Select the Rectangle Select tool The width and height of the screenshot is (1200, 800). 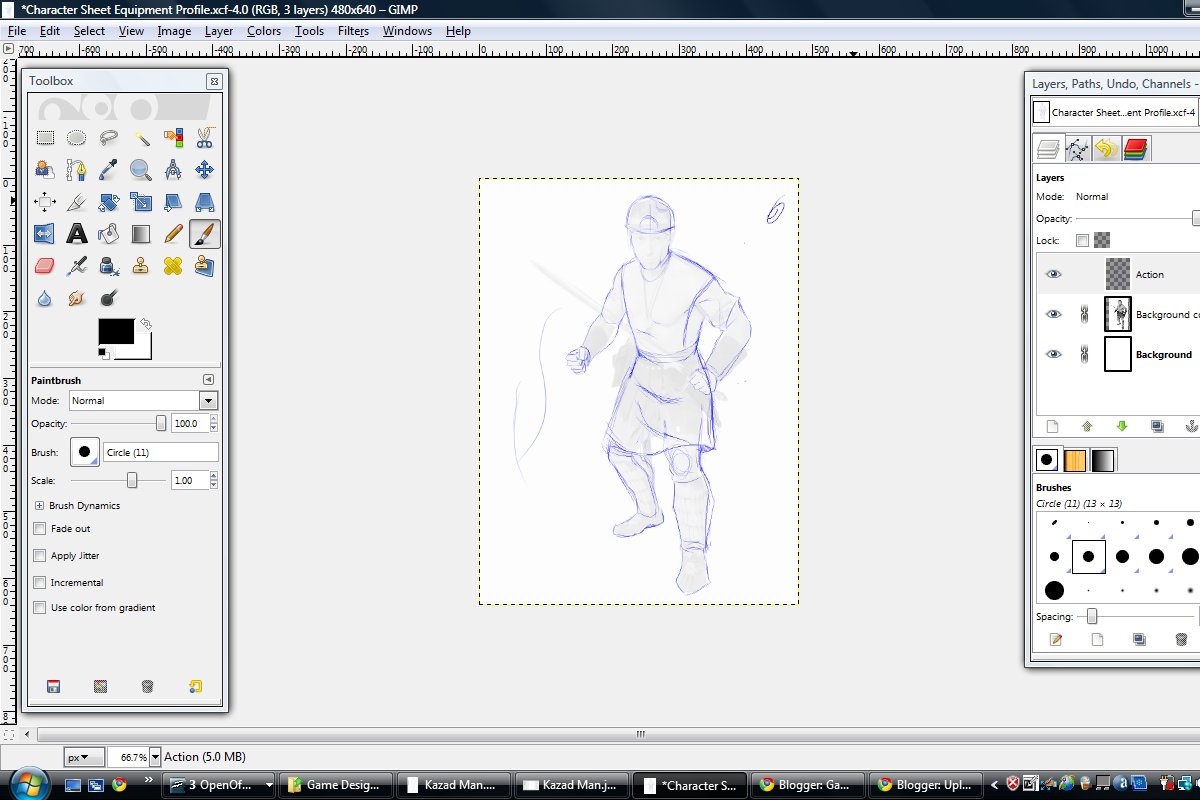(45, 138)
